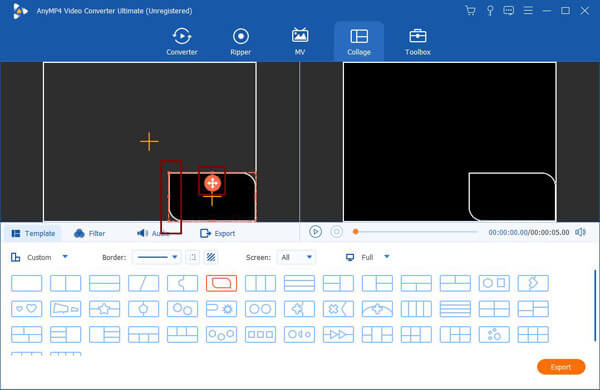This screenshot has width=600, height=390.
Task: Open the hamburger menu
Action: [528, 10]
